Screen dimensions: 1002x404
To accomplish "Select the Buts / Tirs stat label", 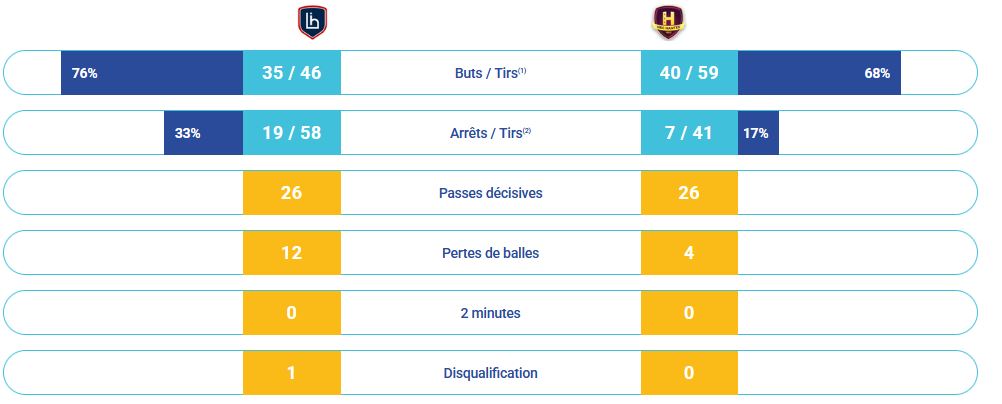I will point(490,73).
